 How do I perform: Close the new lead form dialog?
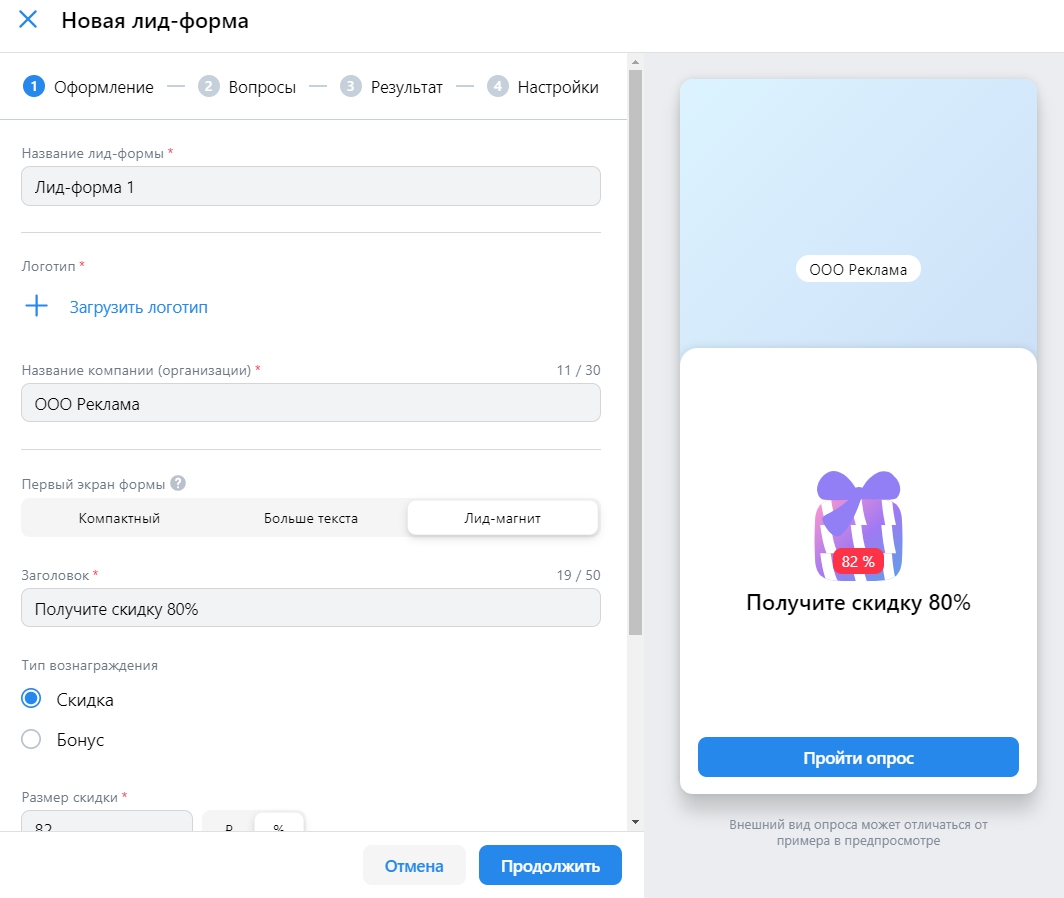[28, 20]
